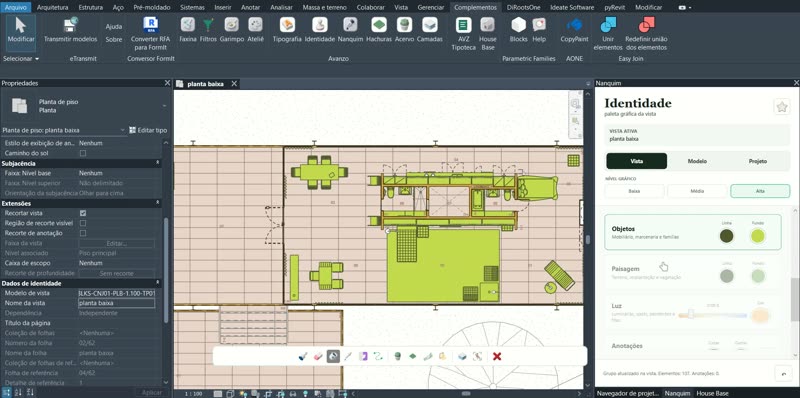This screenshot has height=398, width=800.
Task: Click the Nome da vista input field
Action: pyautogui.click(x=116, y=303)
